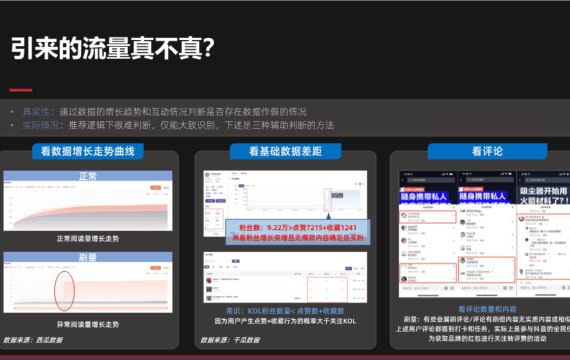570x360 pixels.
Task: Open the 刷量 abnormal growth chart thumbnail
Action: tap(88, 282)
